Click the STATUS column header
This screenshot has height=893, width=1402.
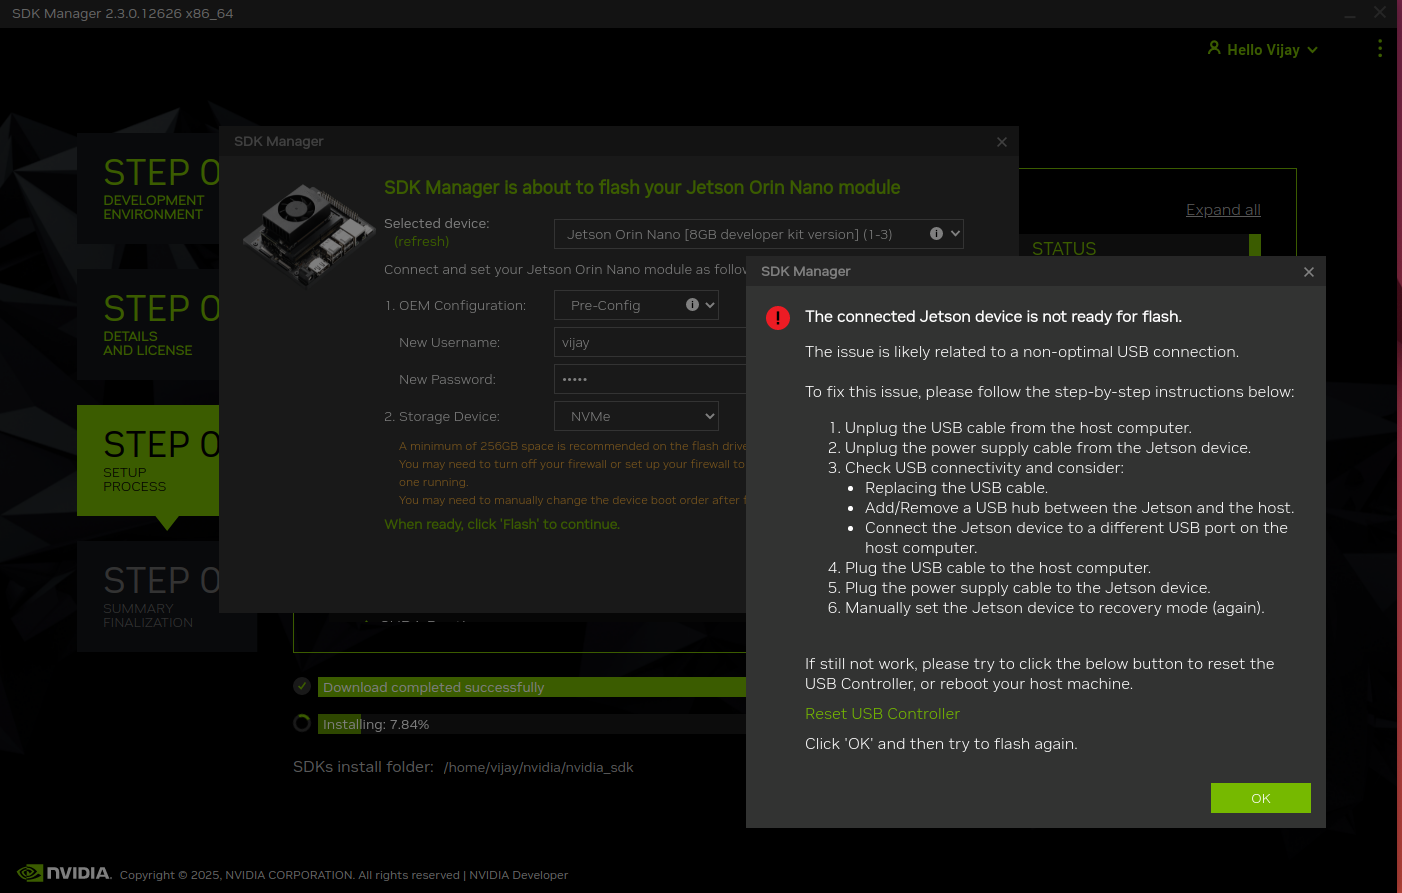pos(1064,249)
